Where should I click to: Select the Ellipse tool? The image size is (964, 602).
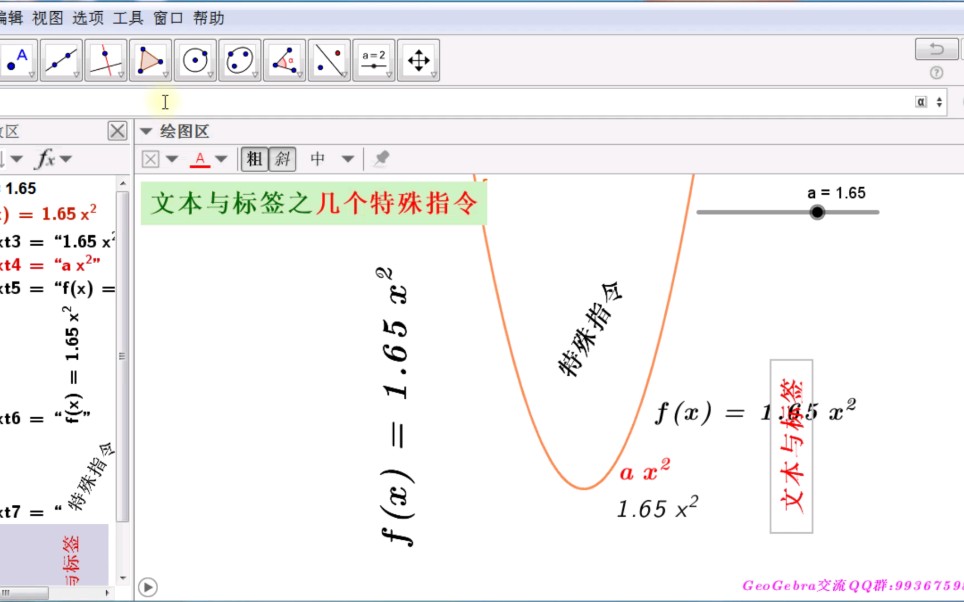coord(239,59)
